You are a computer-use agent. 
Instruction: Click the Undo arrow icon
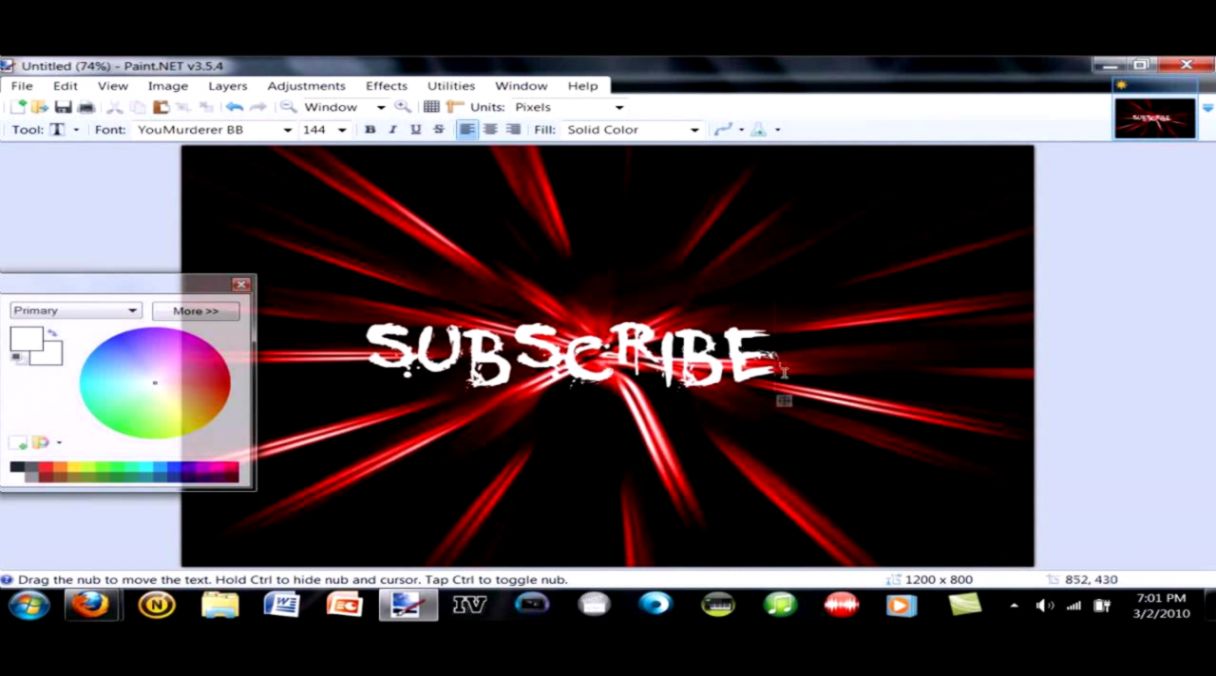click(x=234, y=107)
